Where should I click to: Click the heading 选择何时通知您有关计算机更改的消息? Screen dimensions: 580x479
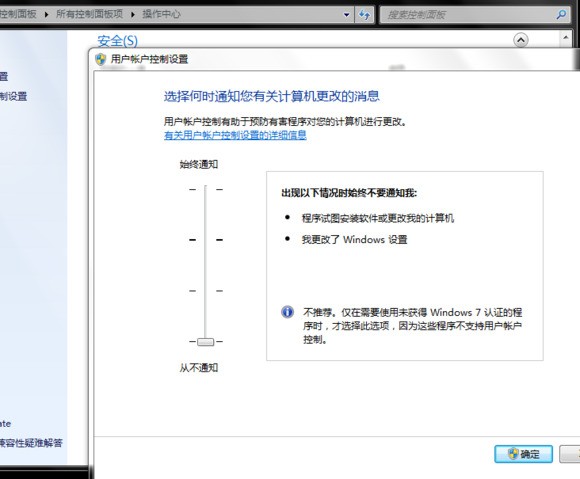(x=272, y=97)
